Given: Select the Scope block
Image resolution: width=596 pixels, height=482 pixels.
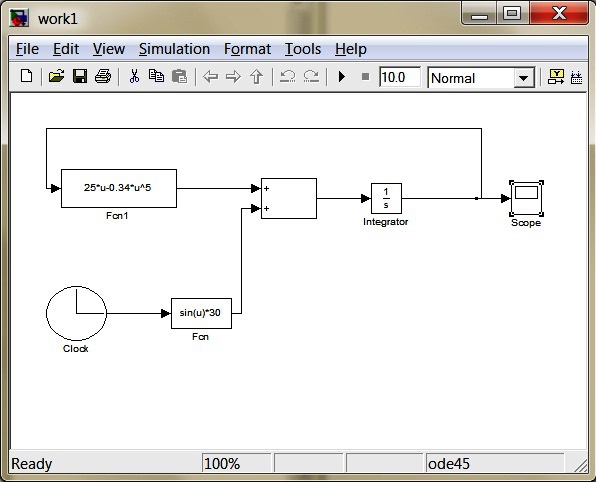Looking at the screenshot, I should tap(526, 198).
